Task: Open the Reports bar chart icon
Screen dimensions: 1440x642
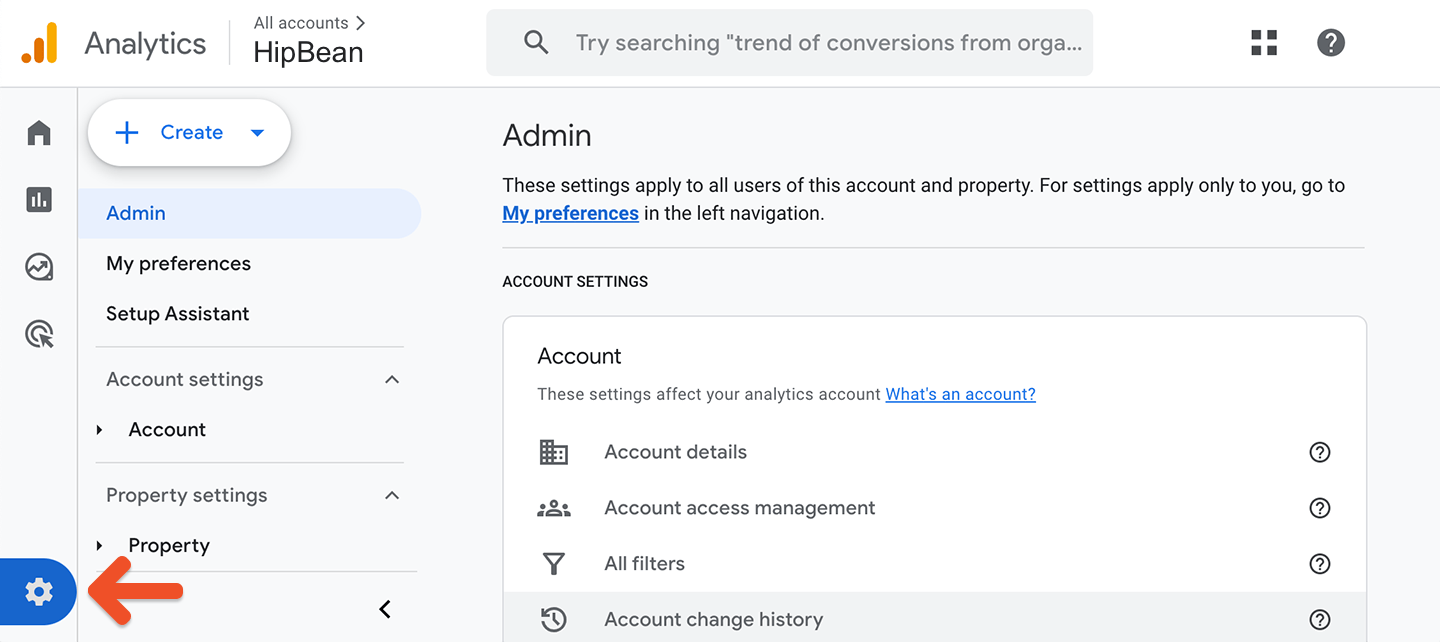Action: 39,200
